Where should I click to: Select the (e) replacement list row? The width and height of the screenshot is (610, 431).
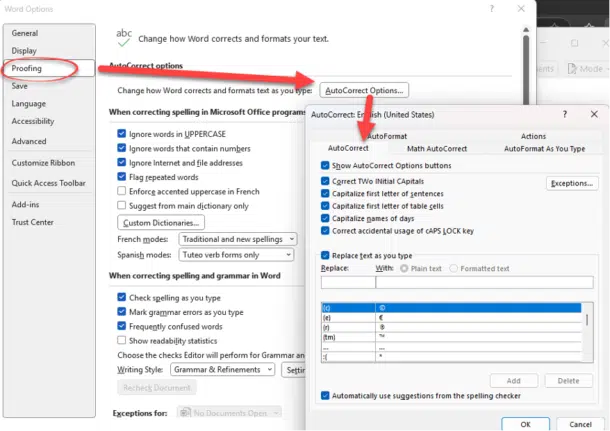click(451, 317)
